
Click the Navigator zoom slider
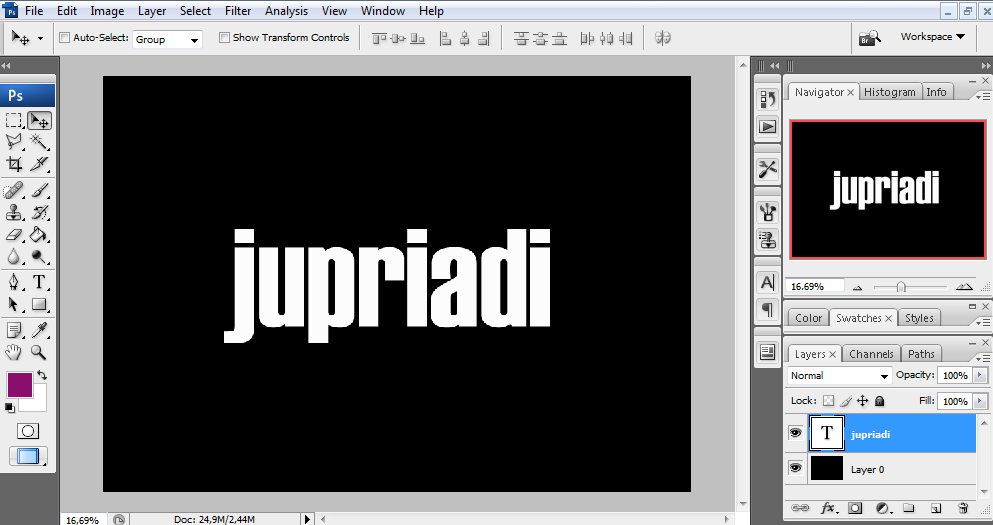tap(901, 287)
